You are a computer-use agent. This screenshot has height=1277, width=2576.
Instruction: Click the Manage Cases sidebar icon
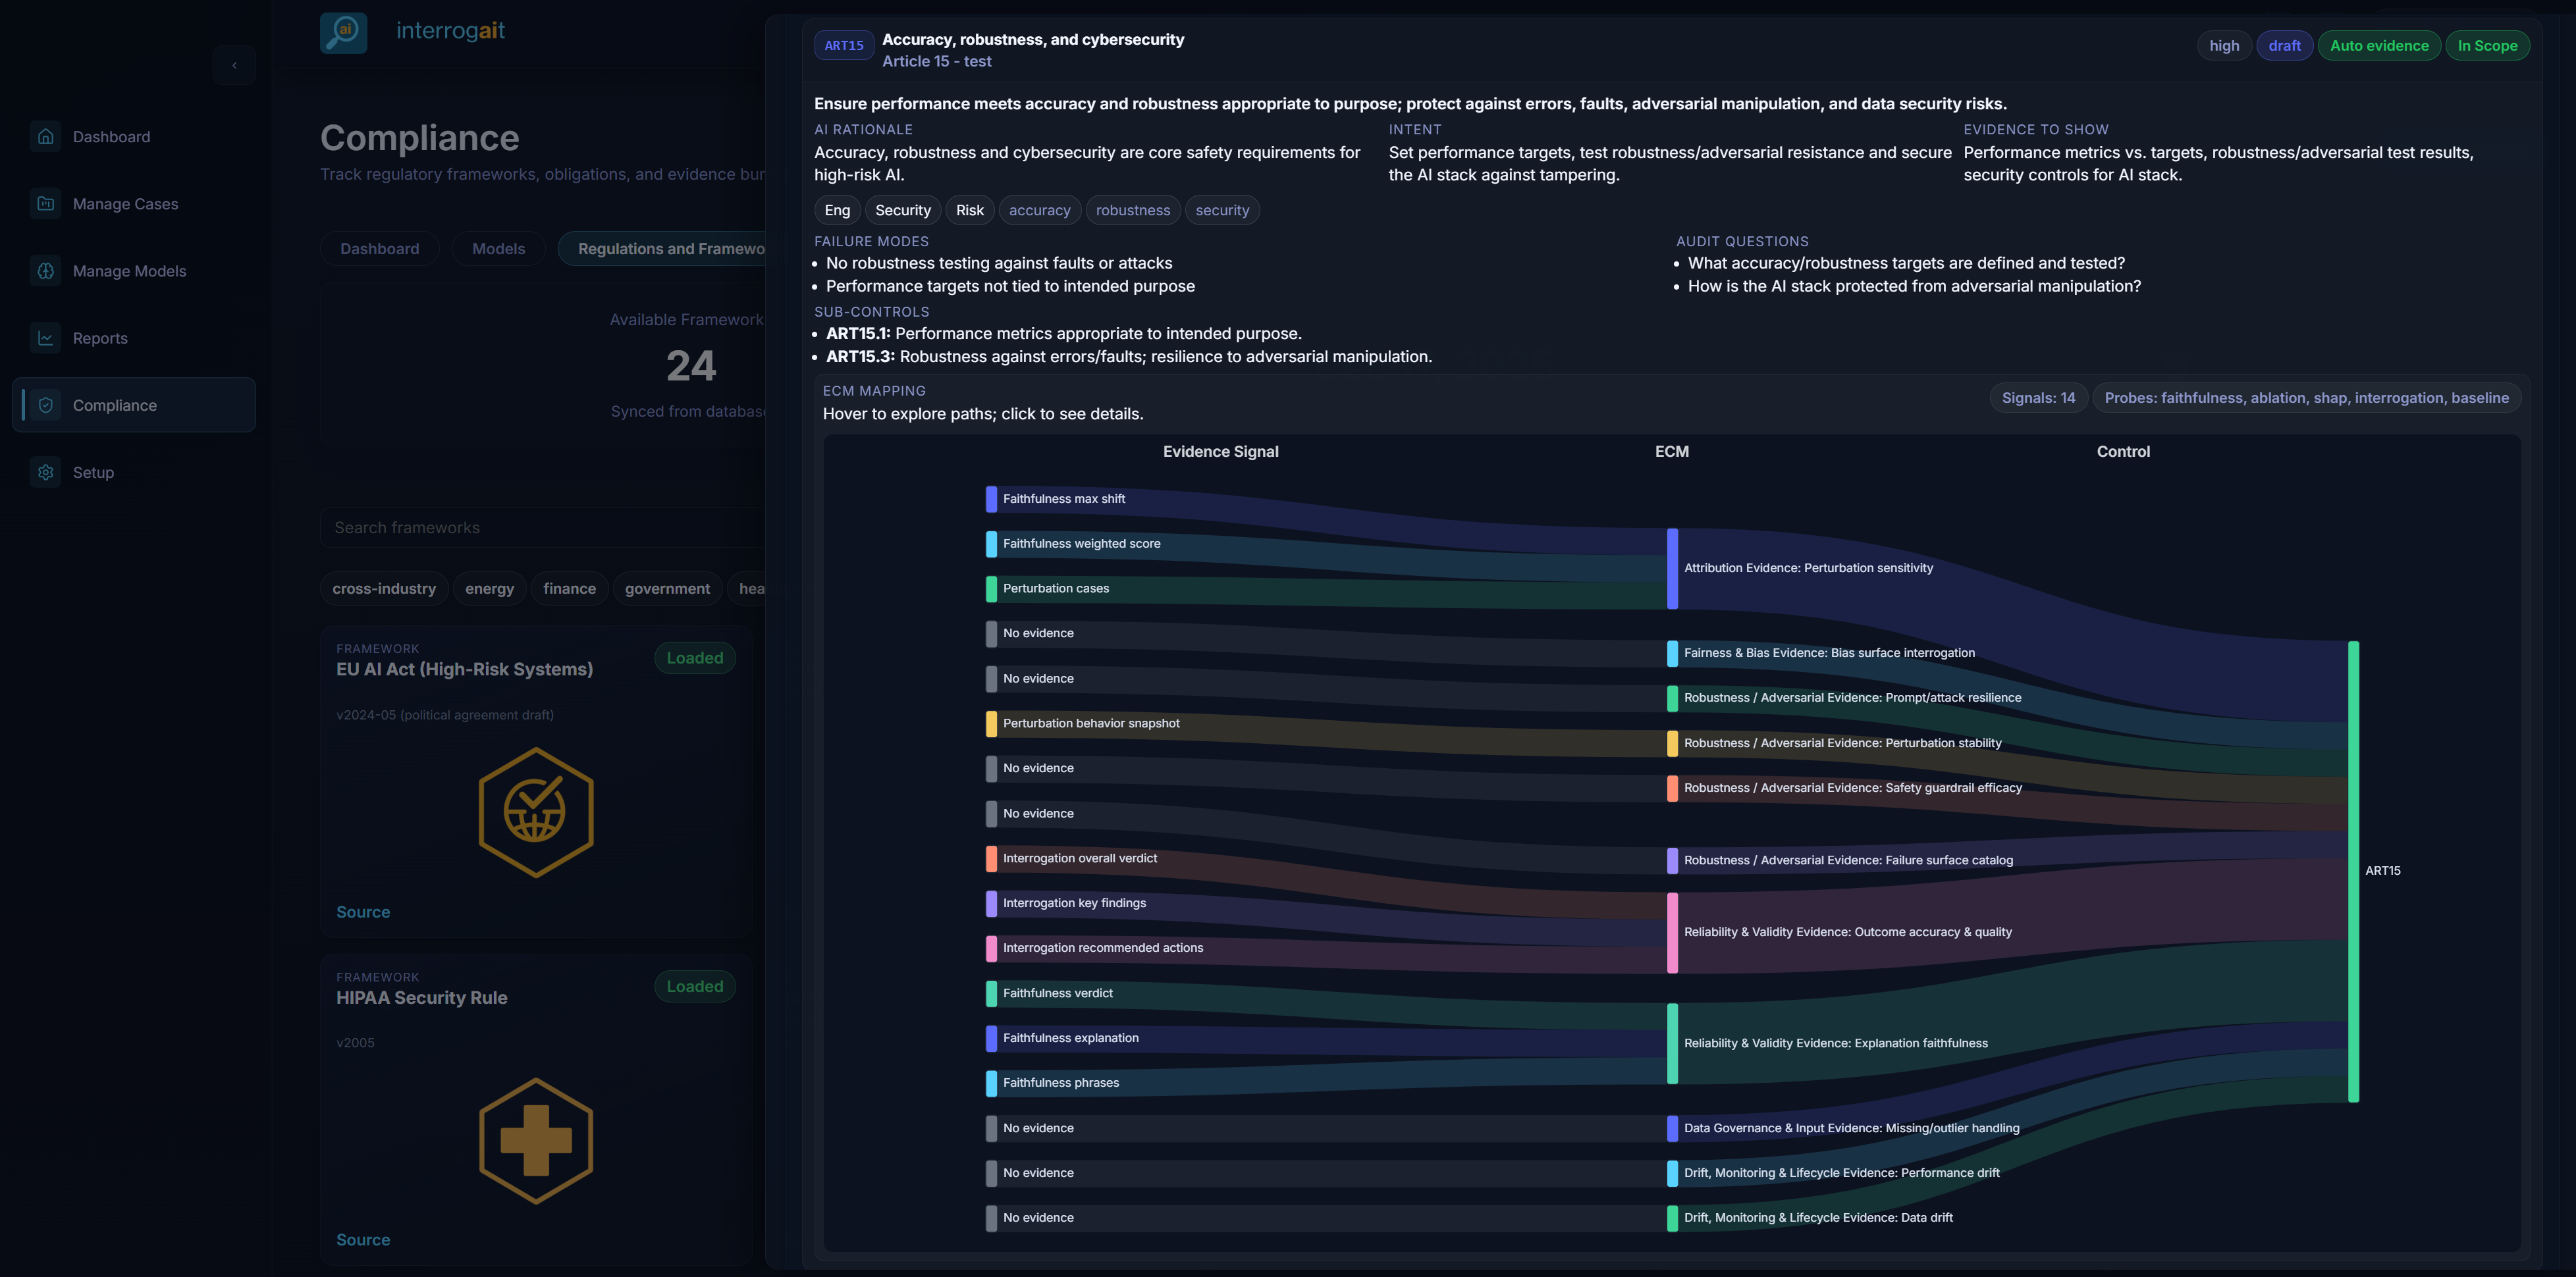pos(46,203)
